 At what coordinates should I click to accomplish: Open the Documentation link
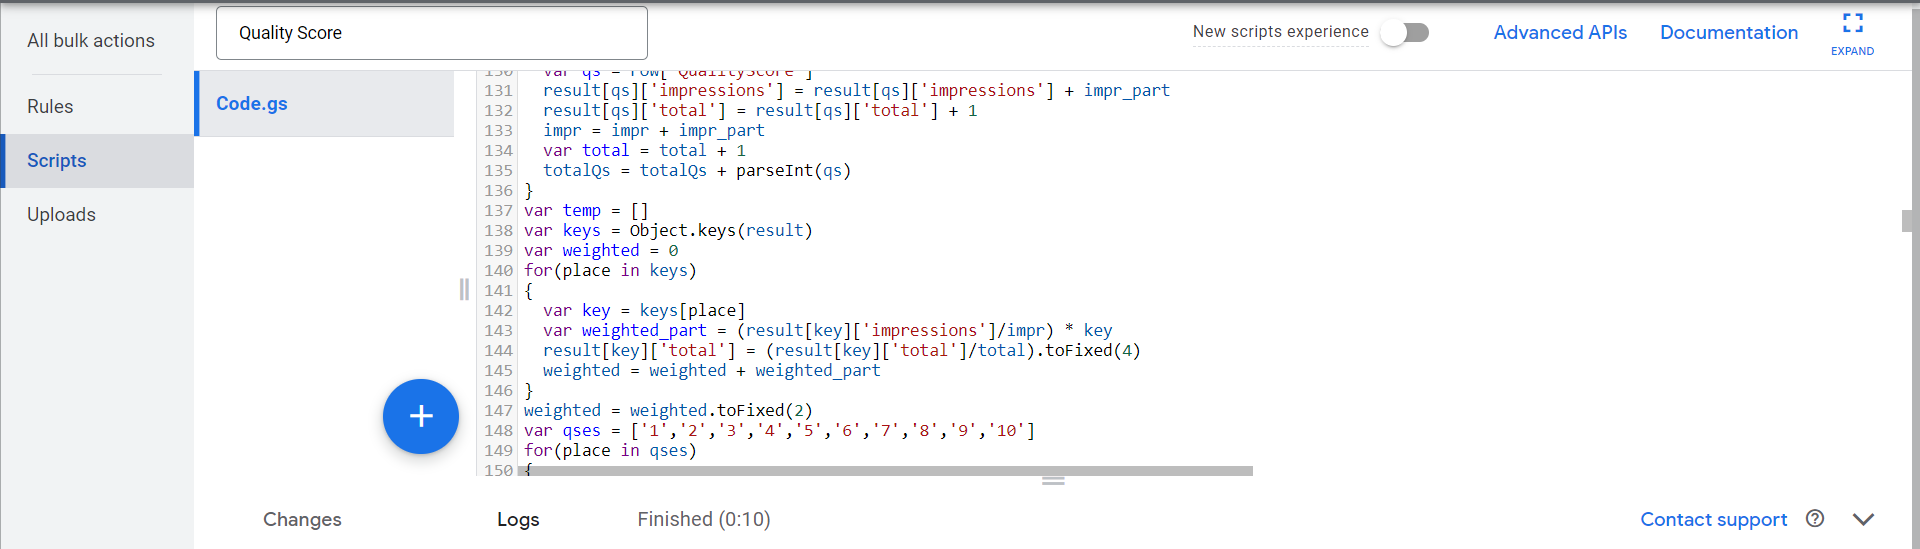click(1729, 32)
